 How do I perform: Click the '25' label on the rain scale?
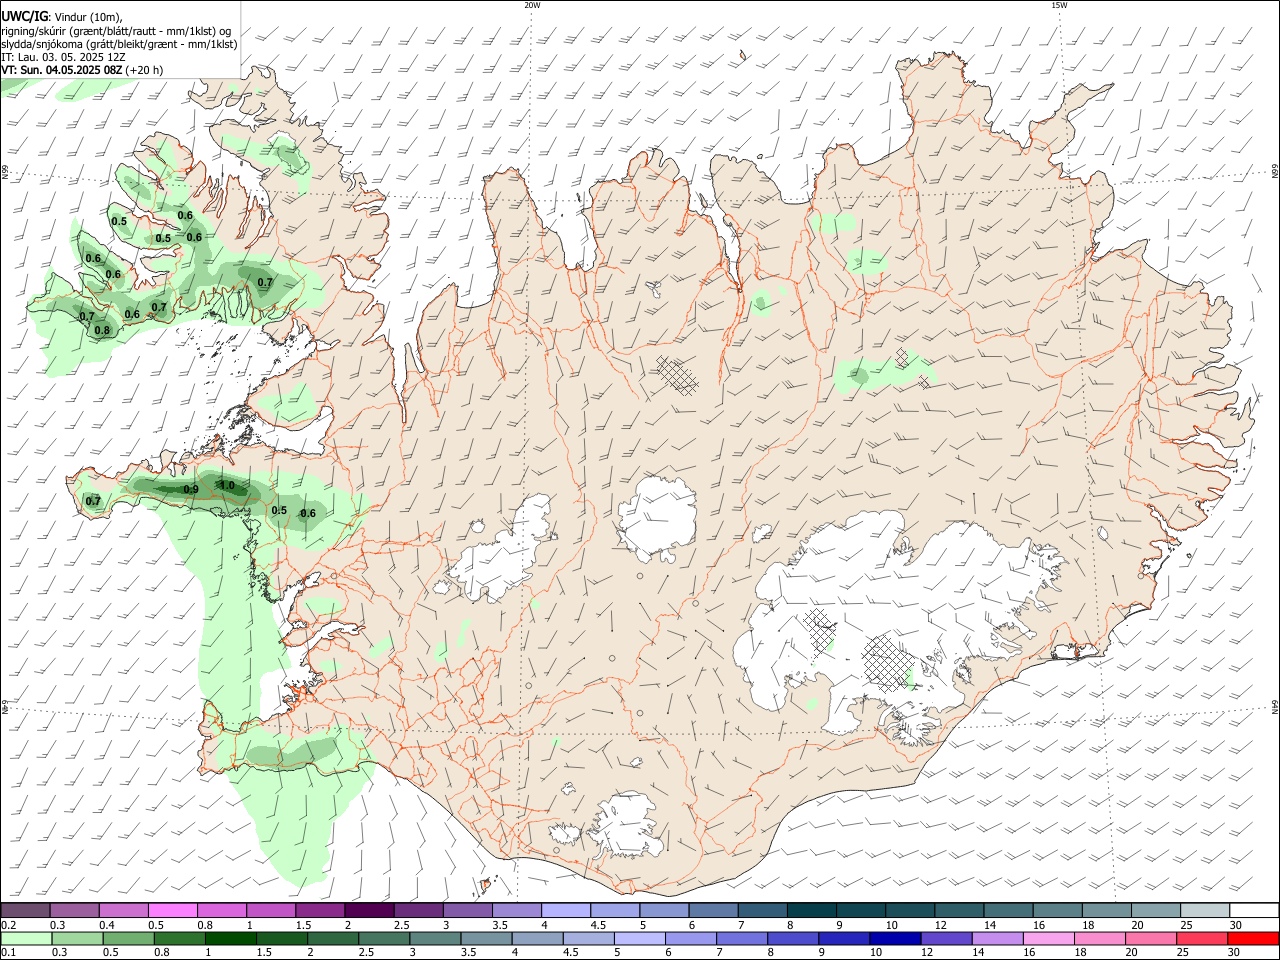pos(1184,953)
